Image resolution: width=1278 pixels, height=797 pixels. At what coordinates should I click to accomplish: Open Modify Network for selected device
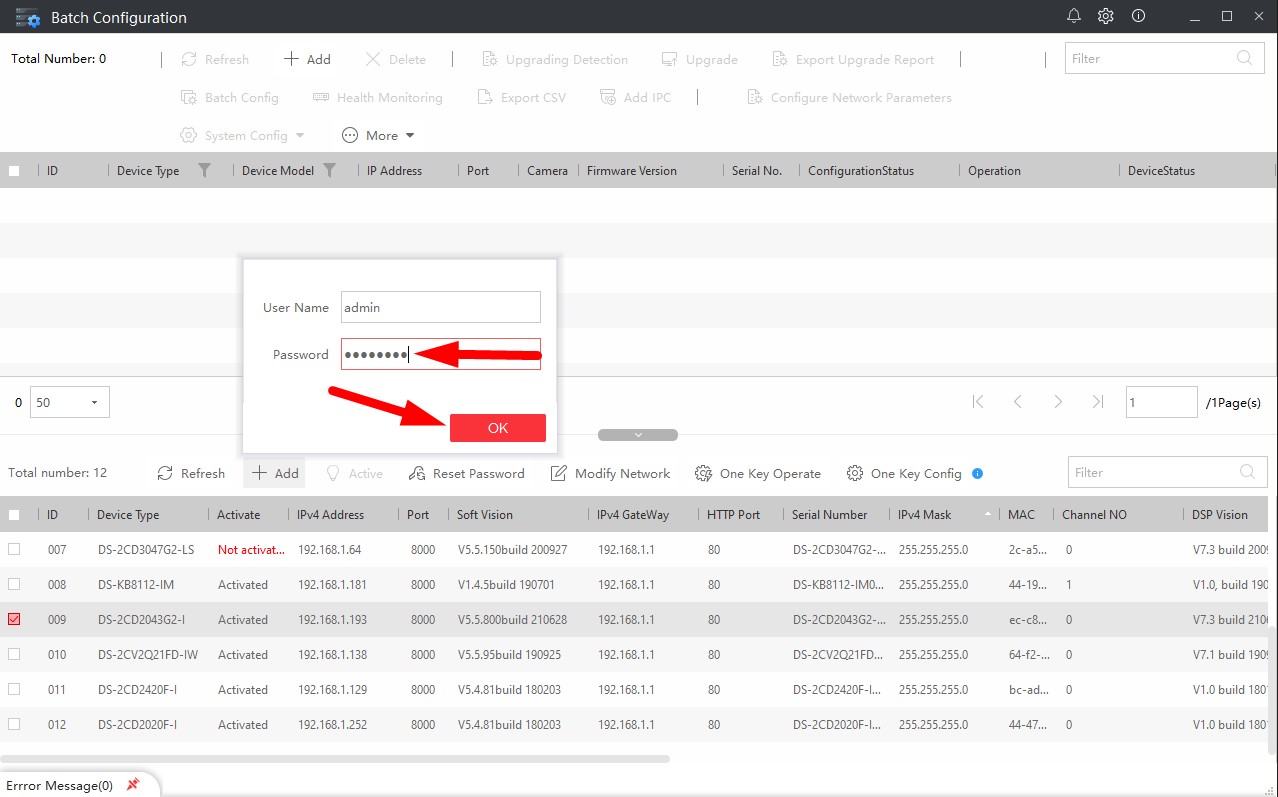pos(610,473)
